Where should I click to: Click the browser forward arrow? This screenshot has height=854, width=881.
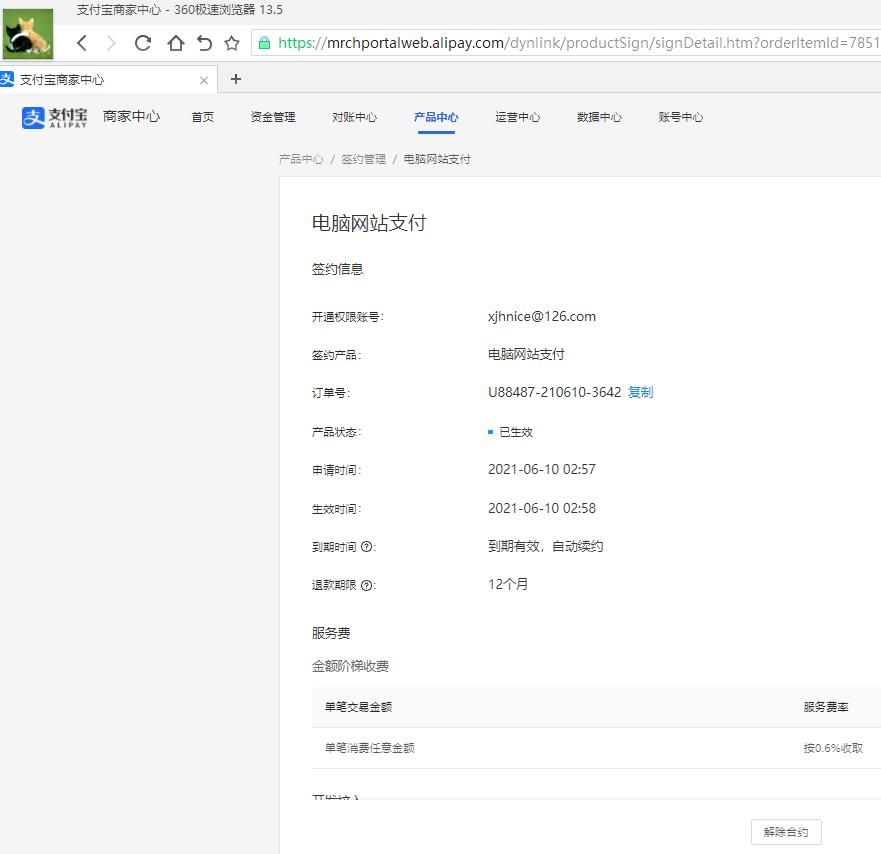point(111,43)
